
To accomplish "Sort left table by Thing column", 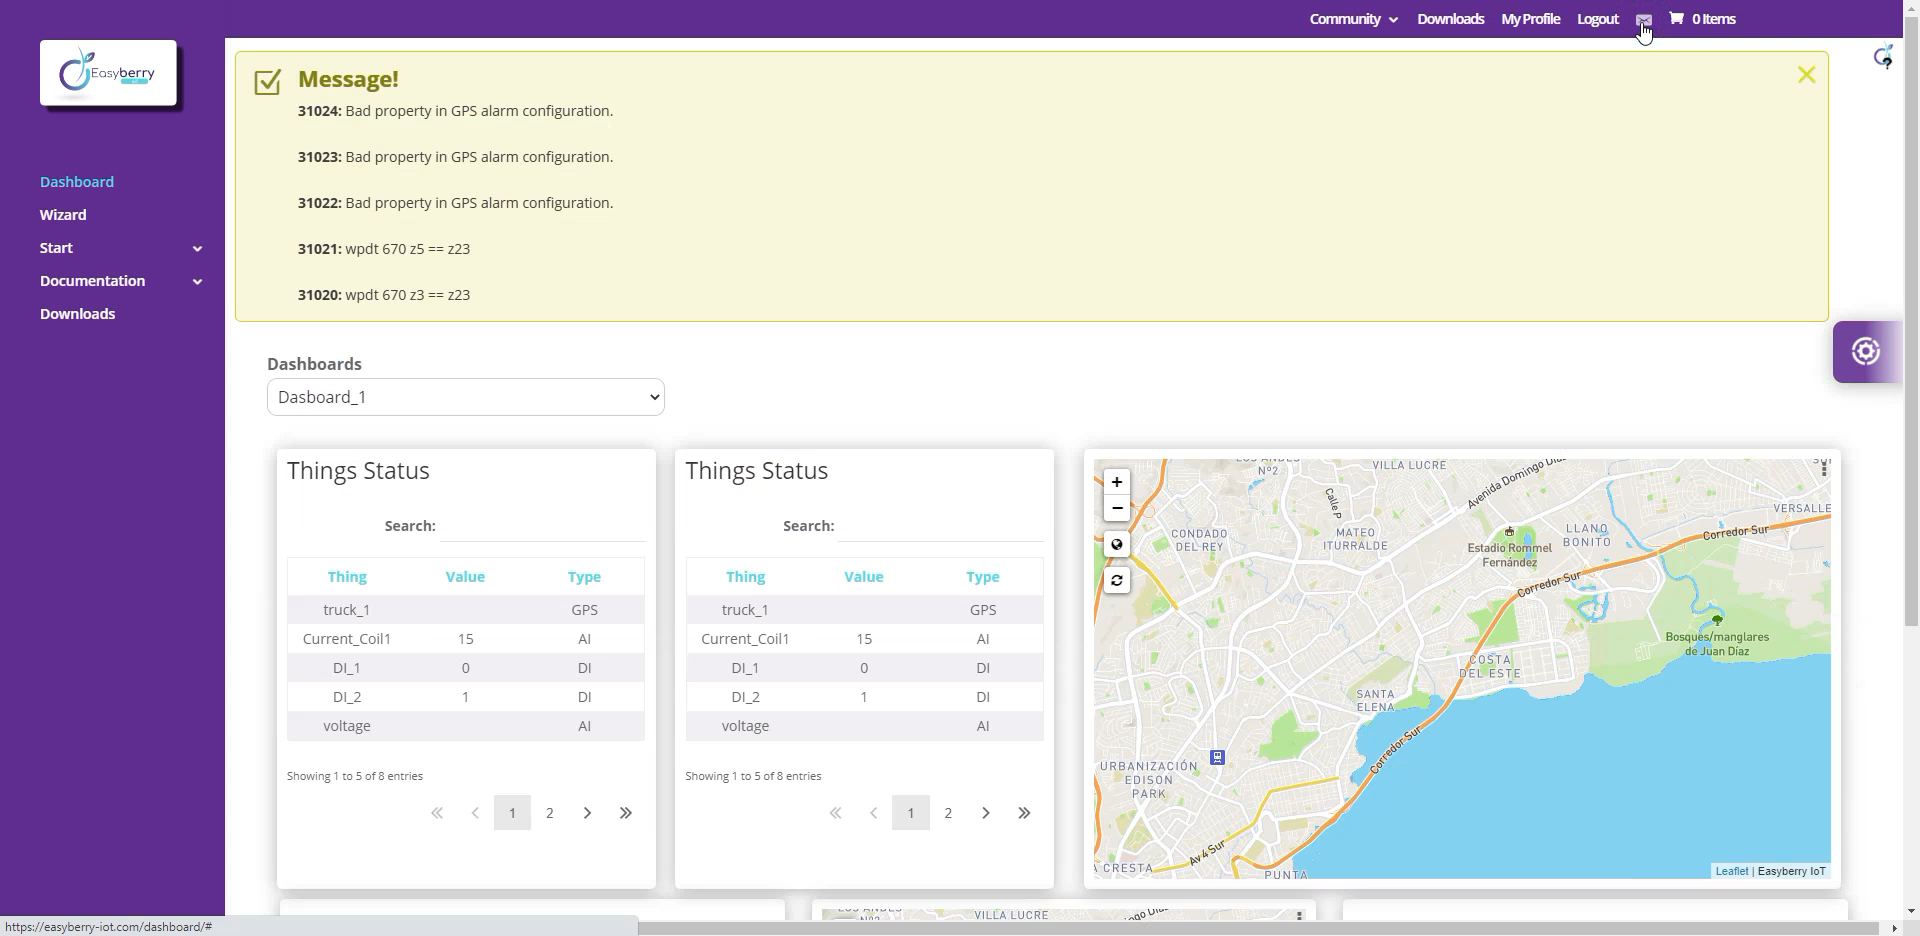I will (x=347, y=577).
